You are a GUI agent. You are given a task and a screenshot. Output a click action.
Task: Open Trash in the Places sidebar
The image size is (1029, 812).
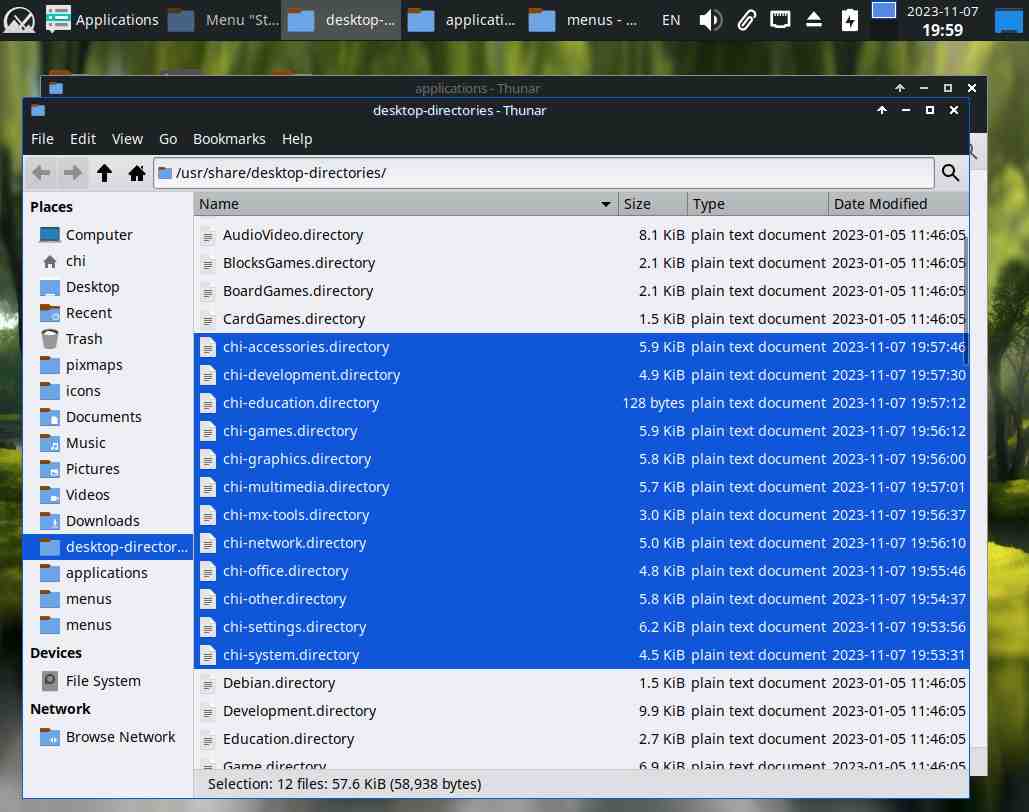click(x=84, y=339)
